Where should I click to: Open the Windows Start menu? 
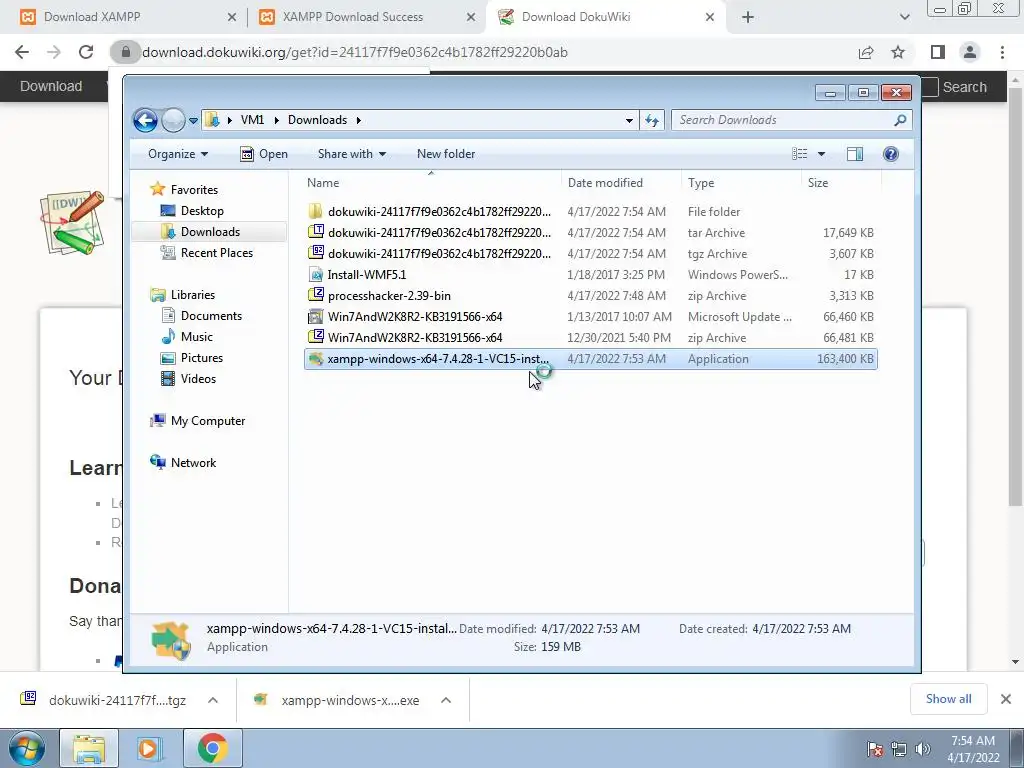click(x=27, y=748)
